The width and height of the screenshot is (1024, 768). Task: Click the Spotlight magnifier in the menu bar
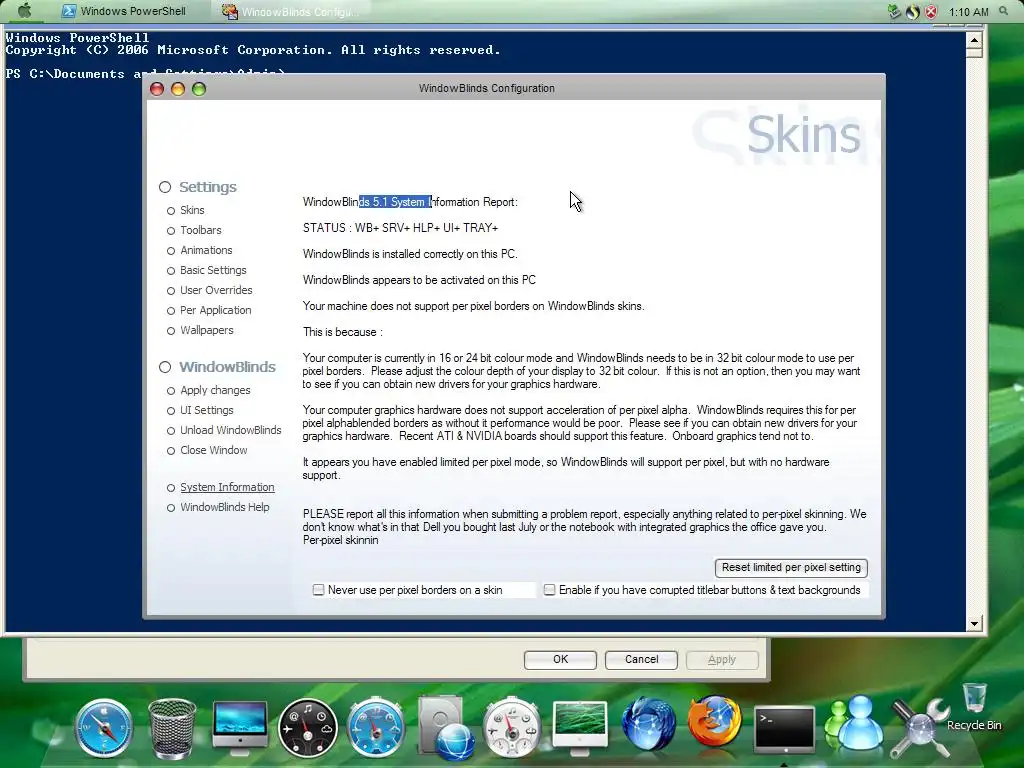click(1004, 11)
